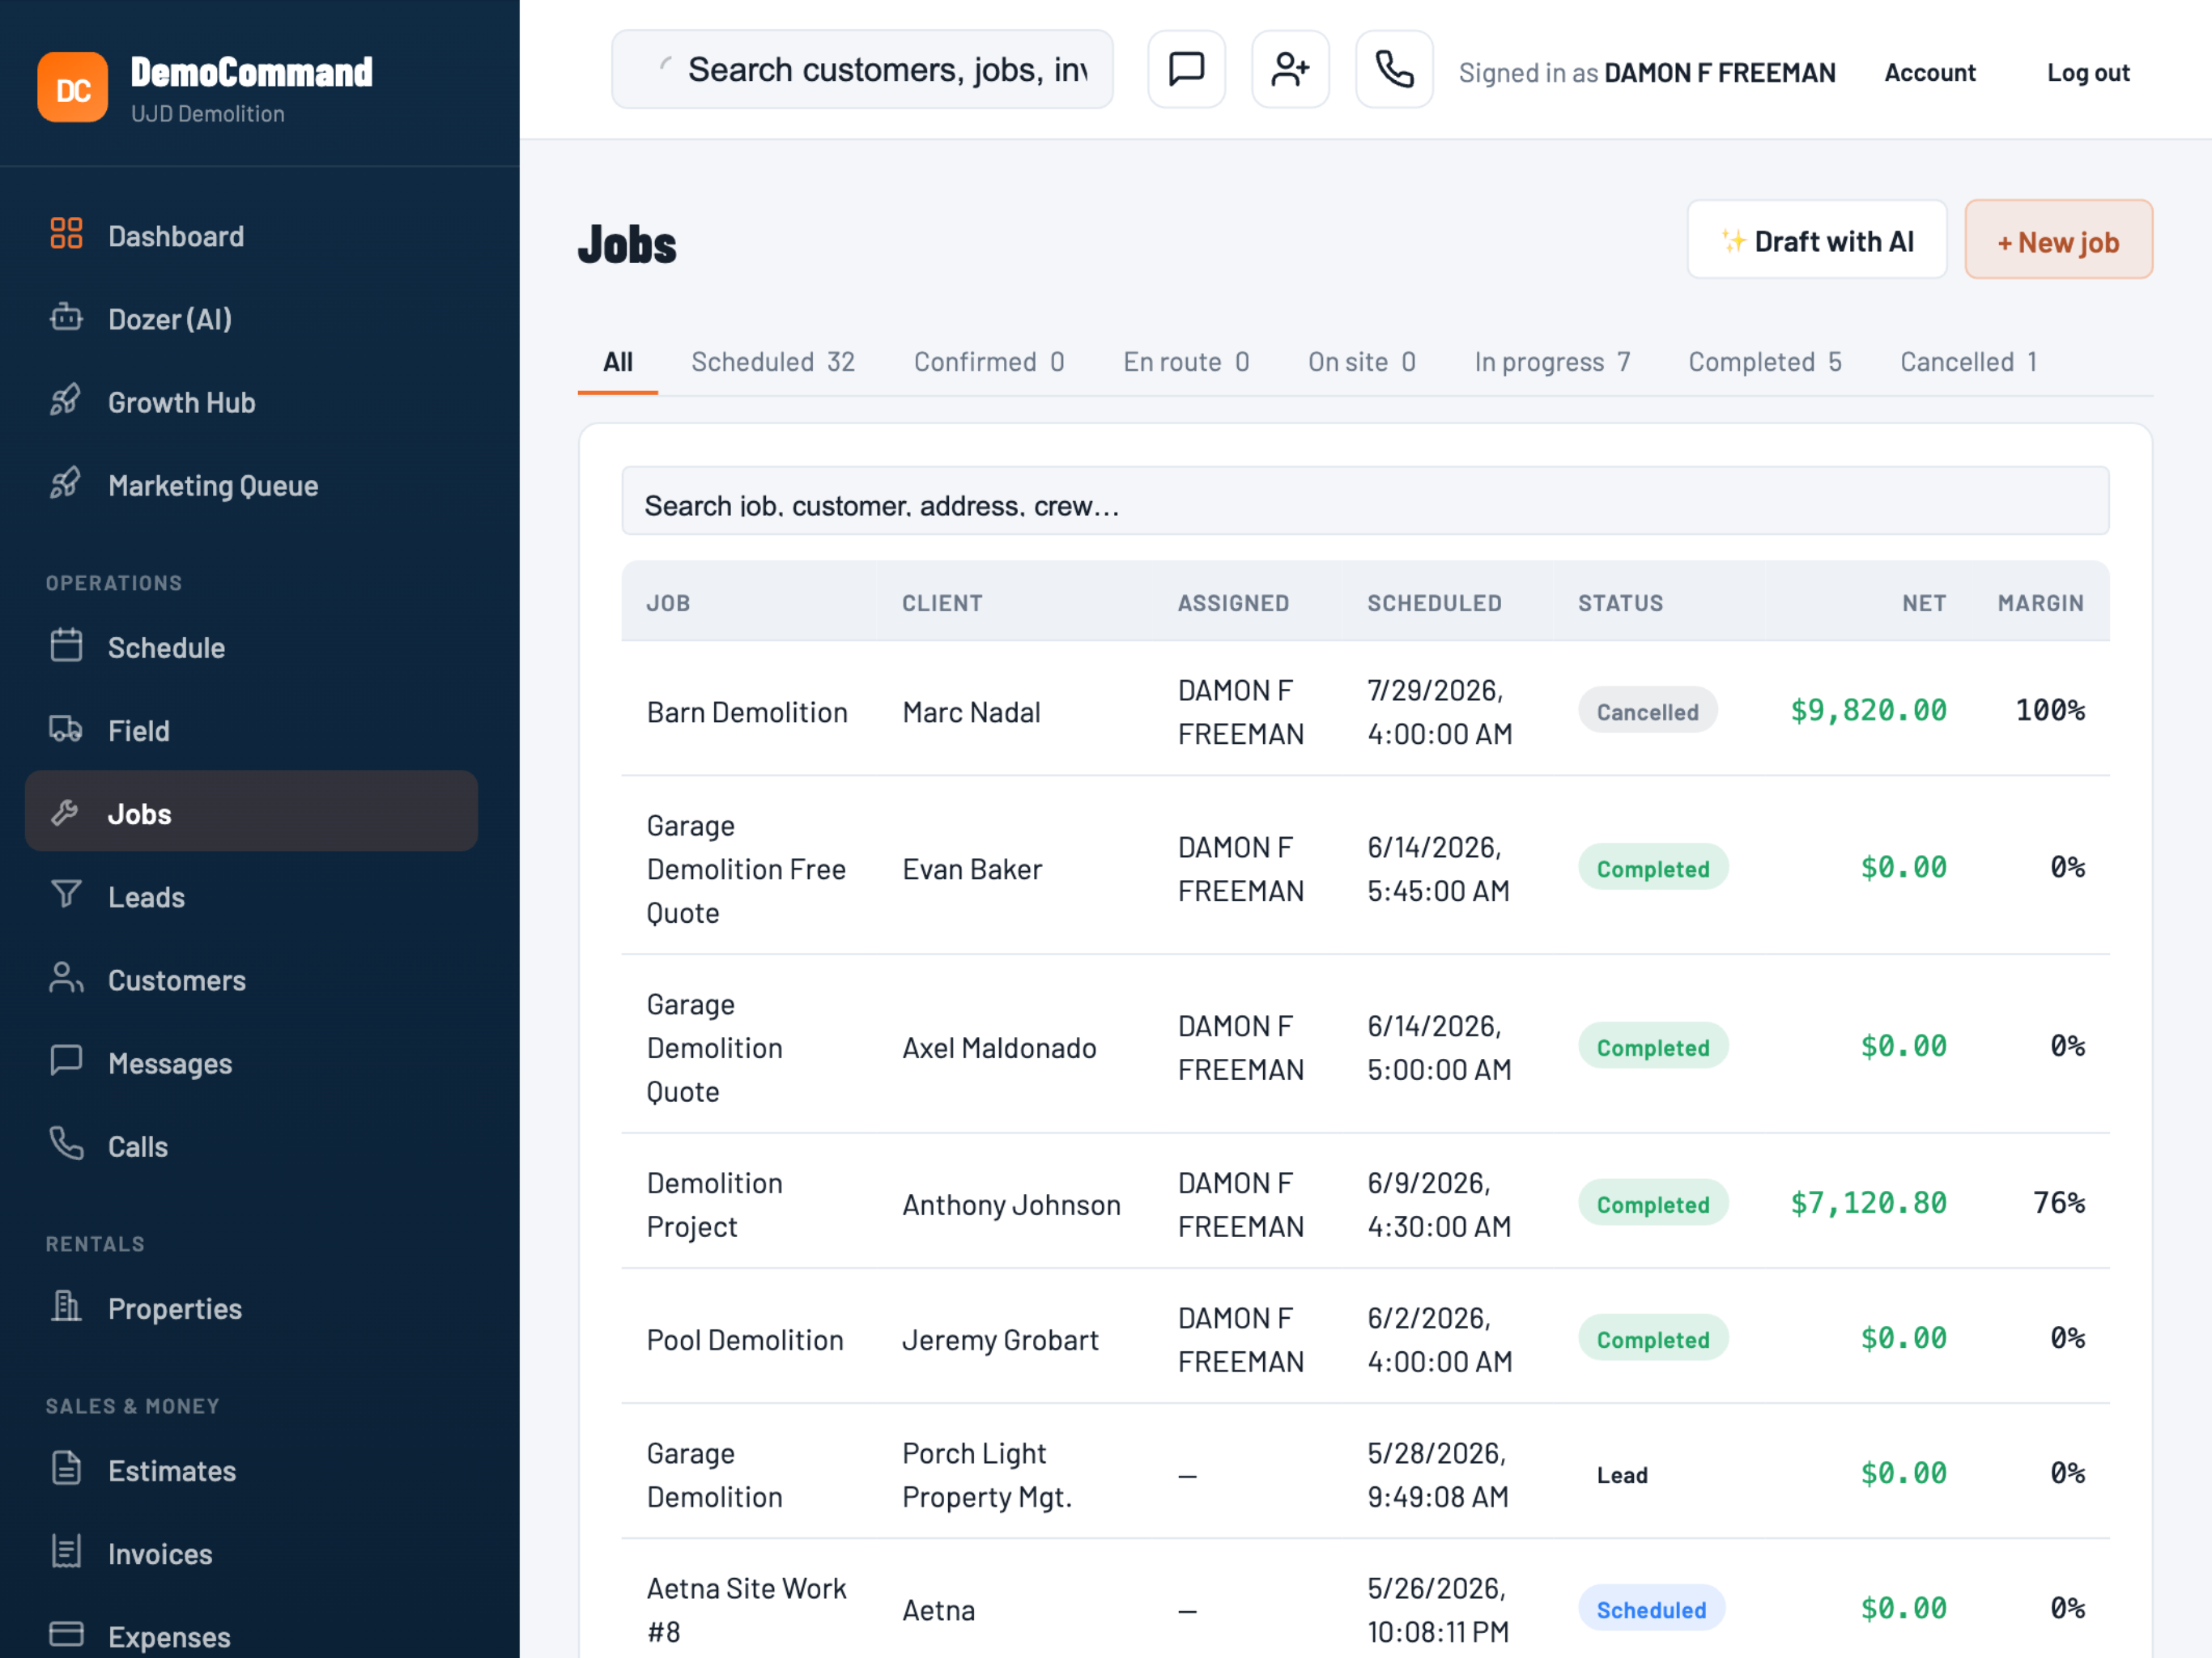The image size is (2212, 1658).
Task: Open Dashboard from the sidebar
Action: (251, 236)
